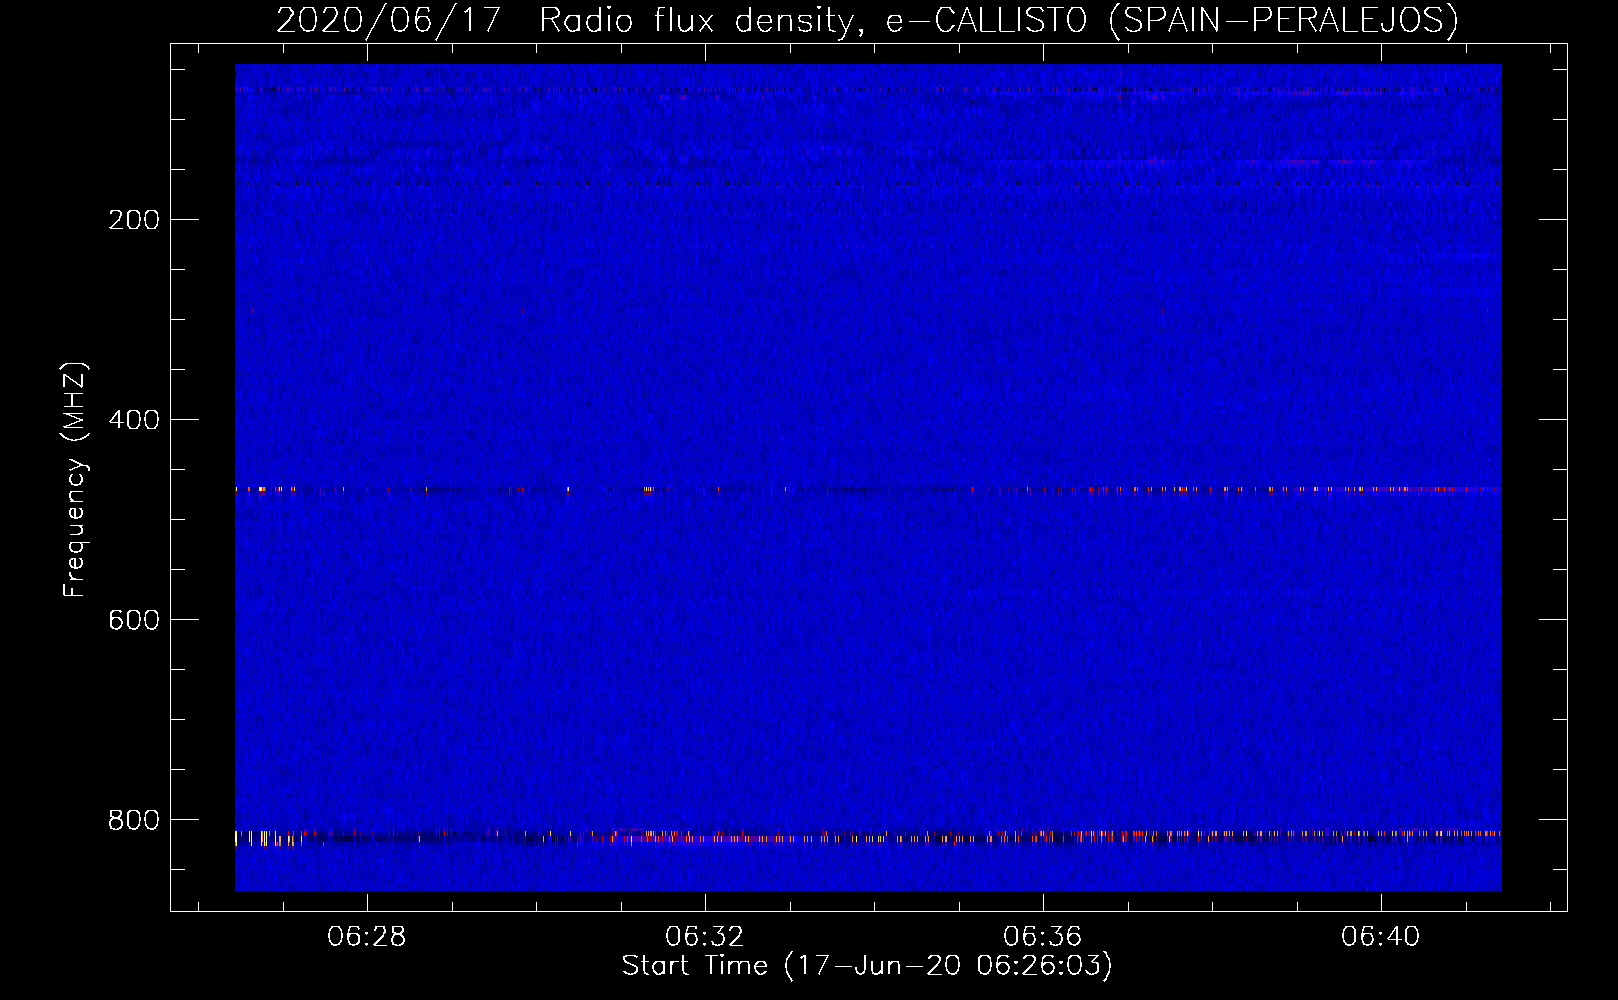Click the '600' frequency tick label
Screen dimensions: 1618x1000
pos(134,620)
